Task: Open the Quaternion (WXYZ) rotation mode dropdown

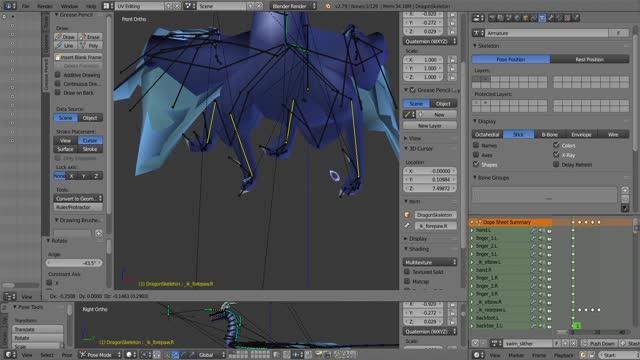Action: pos(430,41)
